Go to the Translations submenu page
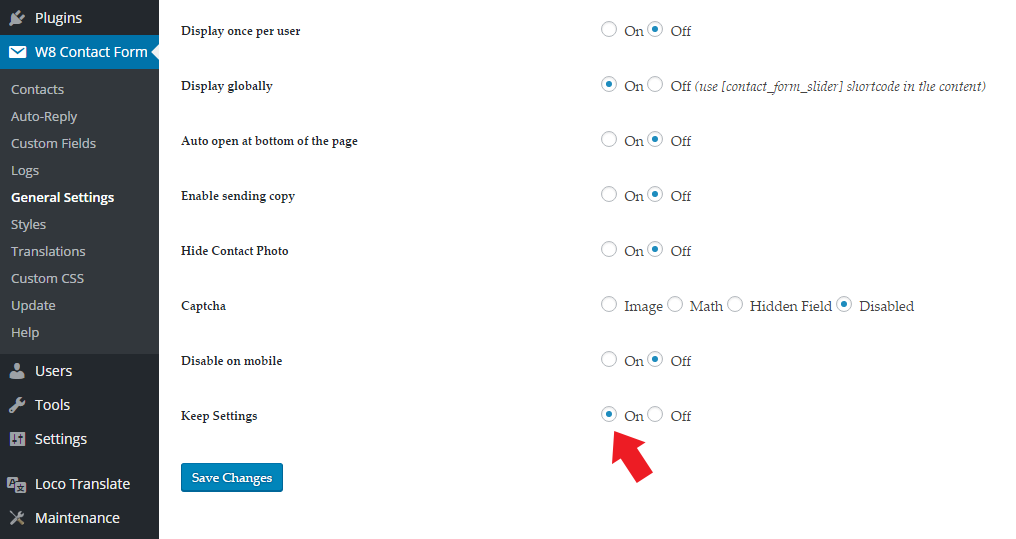The height and width of the screenshot is (539, 1016). (x=48, y=251)
